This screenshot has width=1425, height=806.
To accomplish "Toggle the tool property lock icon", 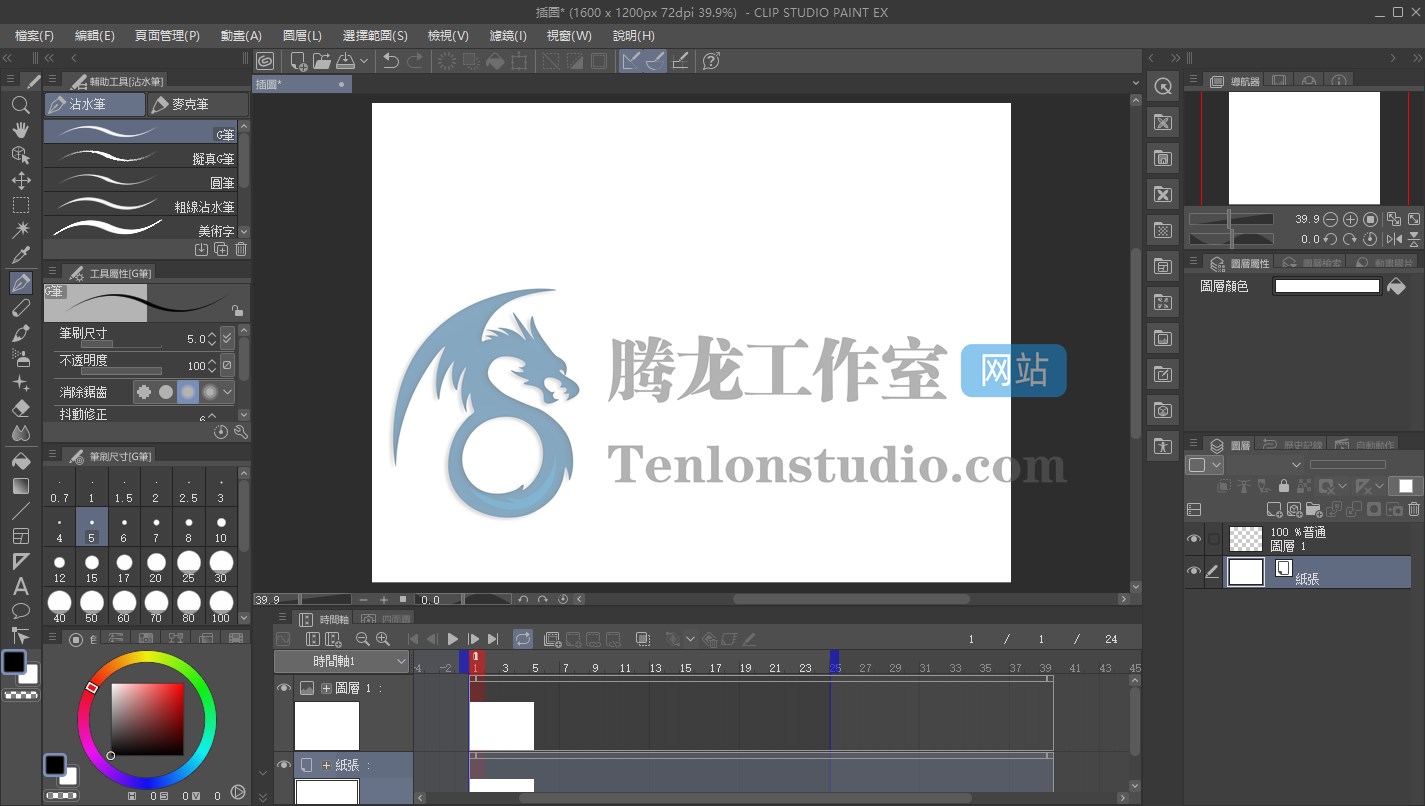I will 237,311.
